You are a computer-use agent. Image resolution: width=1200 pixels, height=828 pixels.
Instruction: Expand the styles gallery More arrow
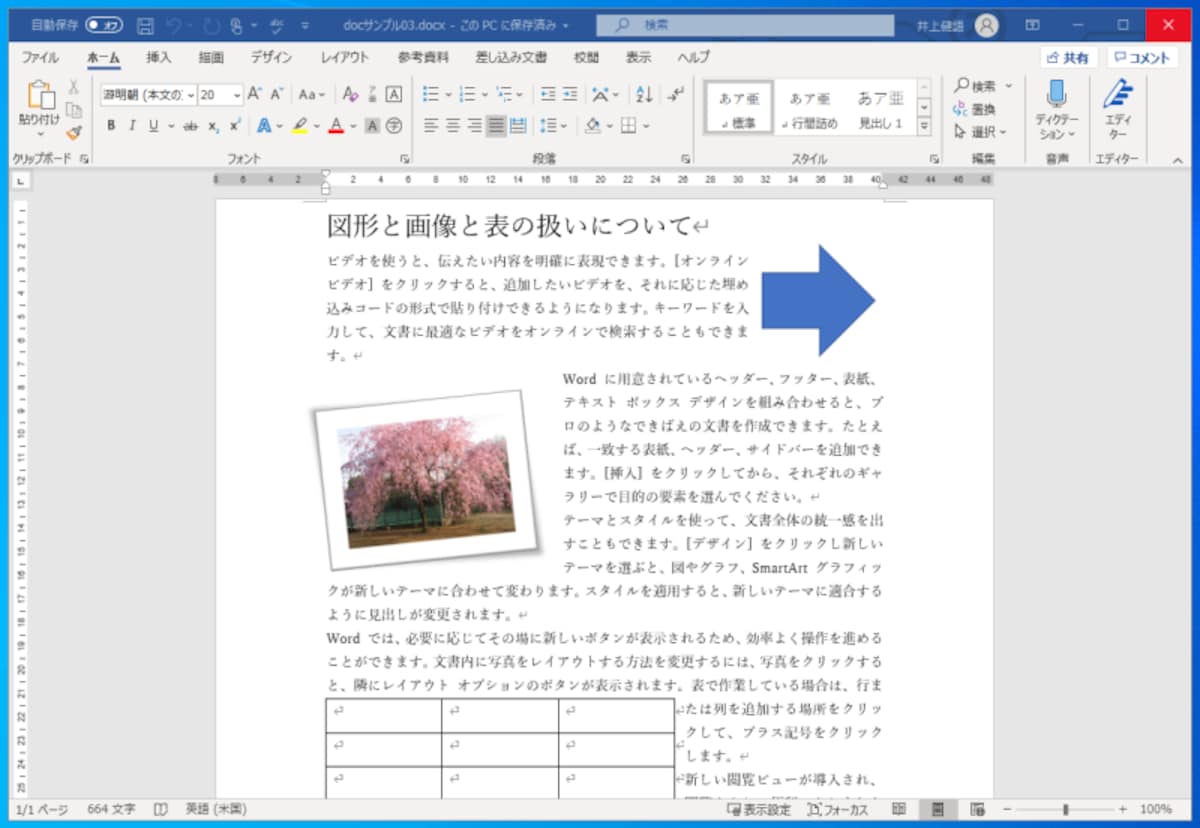point(924,127)
